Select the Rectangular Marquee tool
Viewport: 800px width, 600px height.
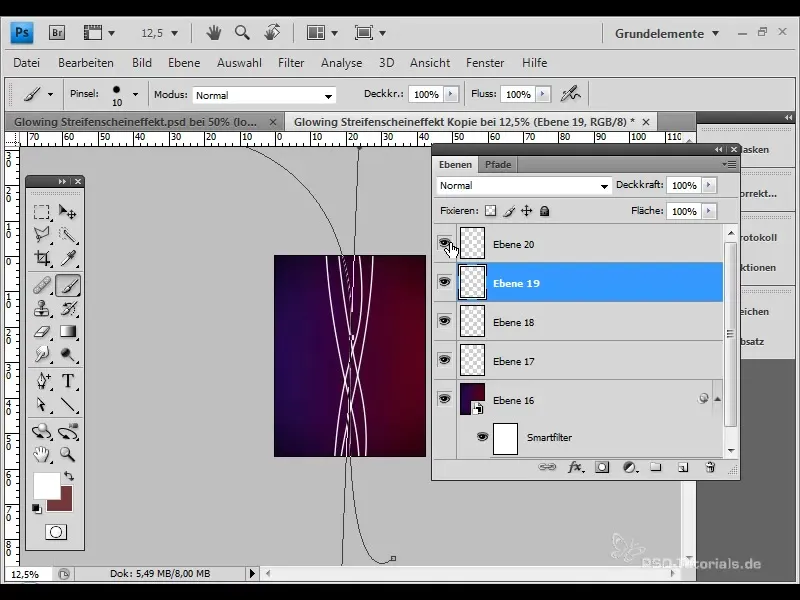pos(41,211)
